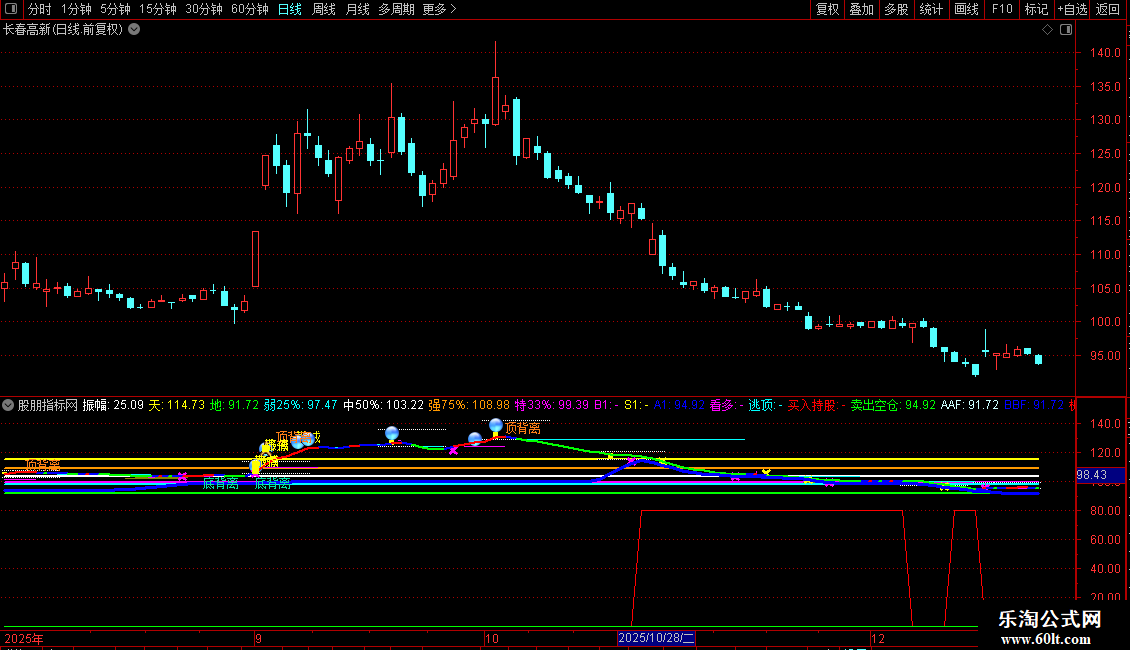
Task: Click the 2025/10/28 date marker
Action: coord(656,638)
